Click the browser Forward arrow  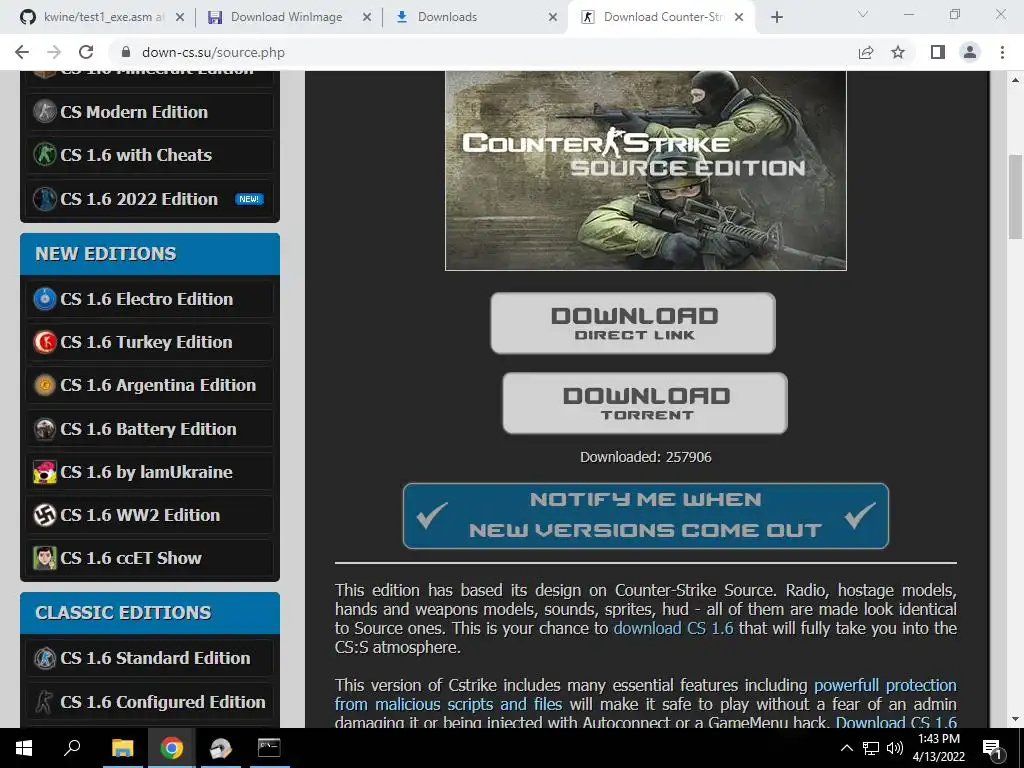tap(54, 52)
